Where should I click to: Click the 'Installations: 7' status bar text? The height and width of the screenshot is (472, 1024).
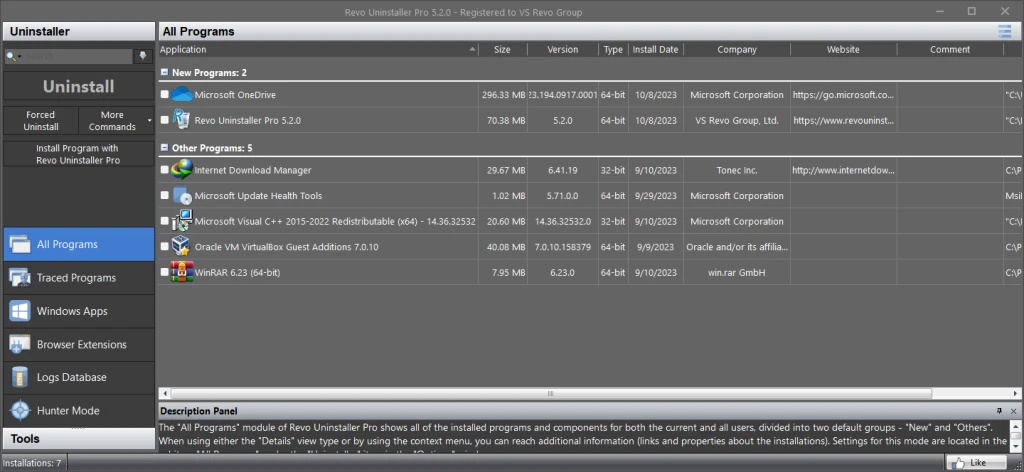click(x=31, y=463)
